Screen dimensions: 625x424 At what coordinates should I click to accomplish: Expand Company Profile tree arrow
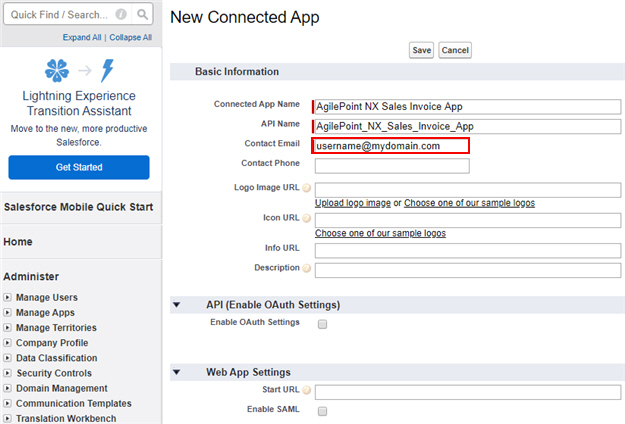click(x=7, y=343)
